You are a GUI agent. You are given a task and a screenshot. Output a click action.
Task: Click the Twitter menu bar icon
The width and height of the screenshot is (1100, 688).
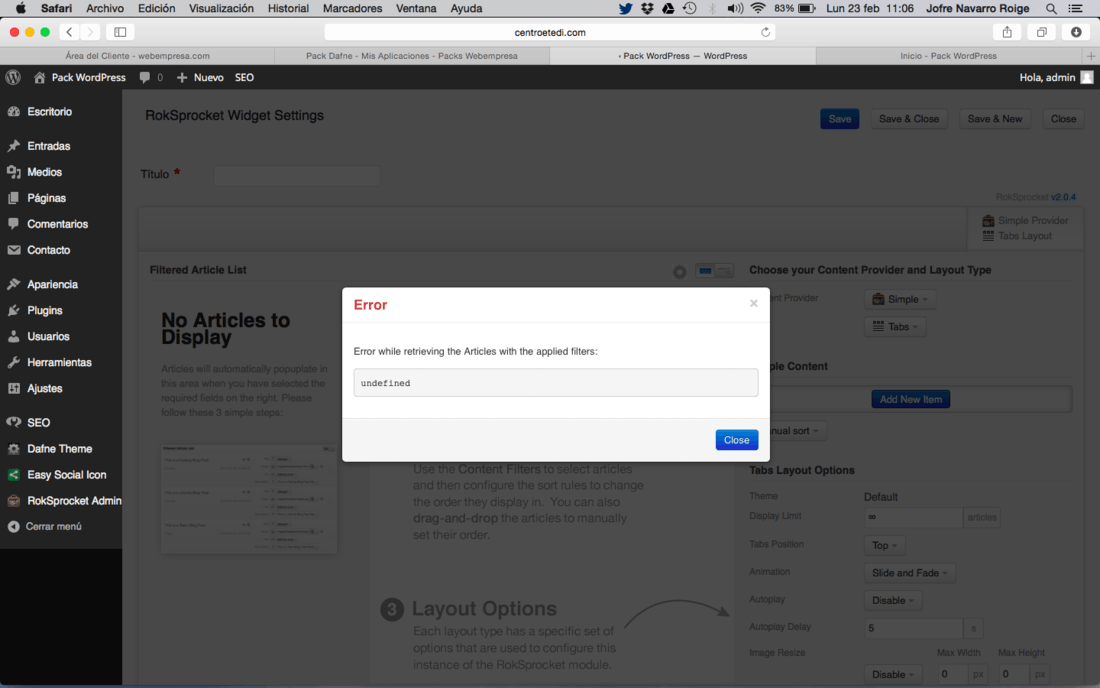tap(625, 8)
